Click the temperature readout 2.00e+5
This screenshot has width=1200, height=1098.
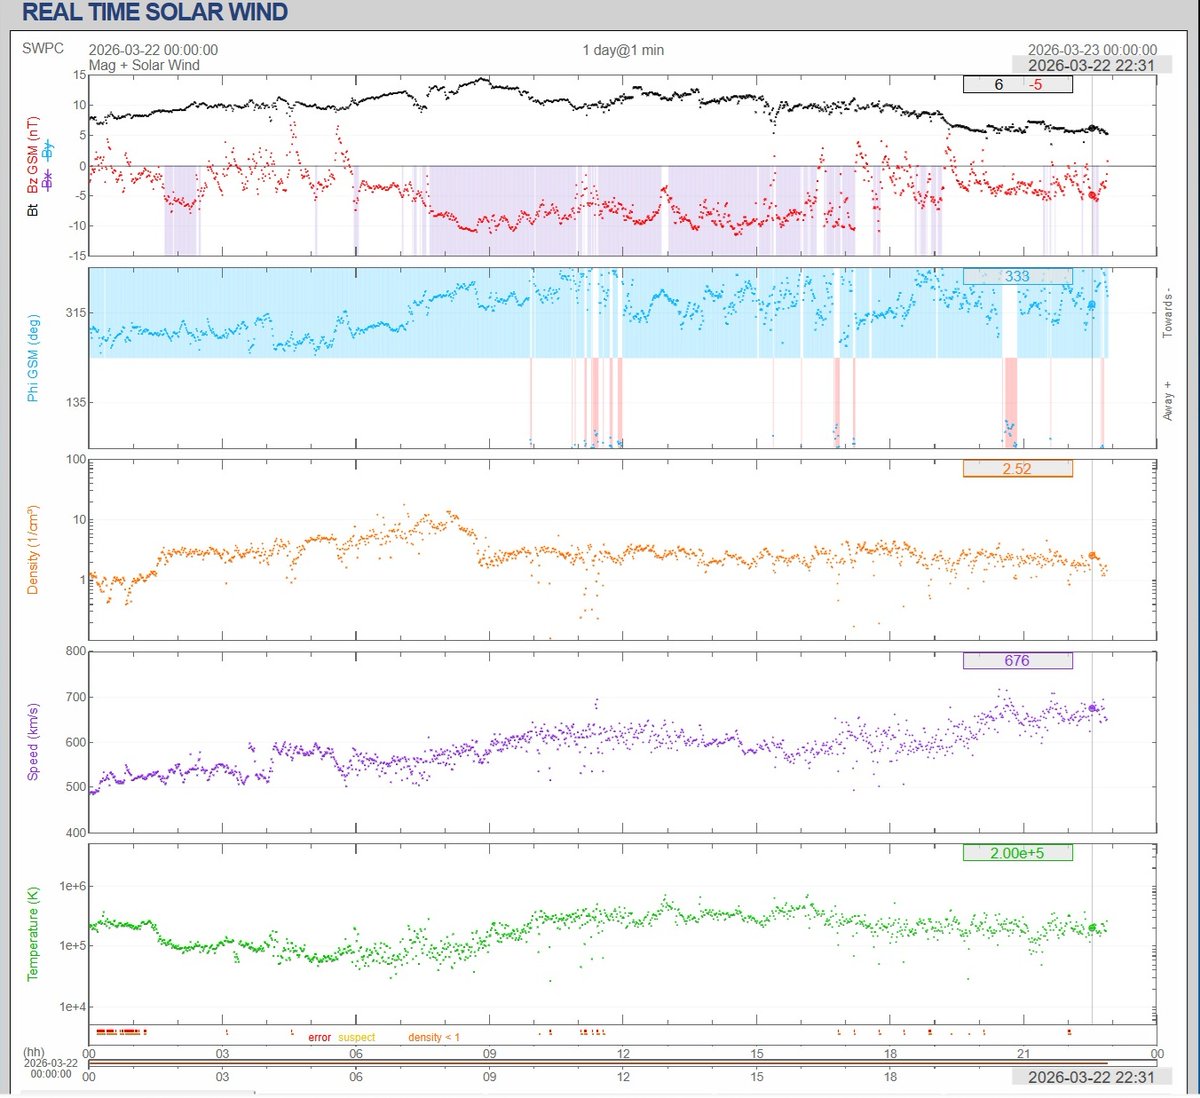[1017, 853]
